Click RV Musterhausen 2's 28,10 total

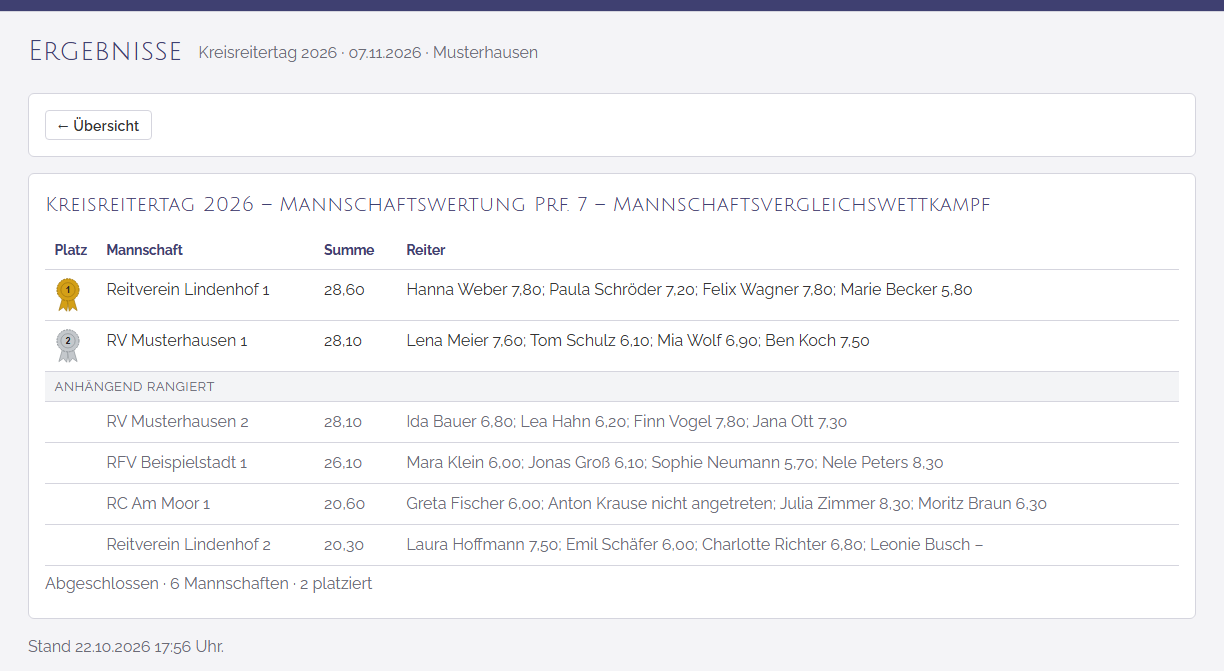(x=343, y=422)
